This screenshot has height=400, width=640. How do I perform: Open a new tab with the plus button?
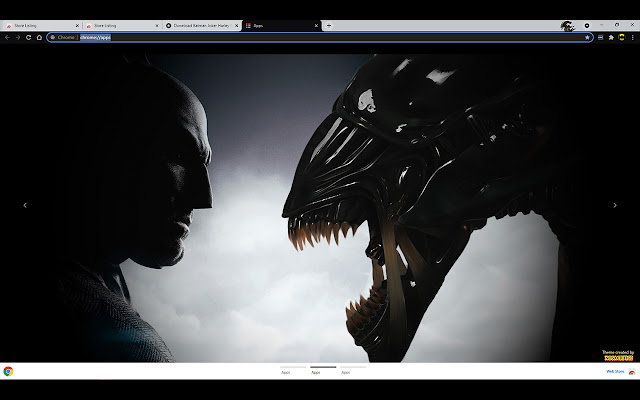[329, 26]
